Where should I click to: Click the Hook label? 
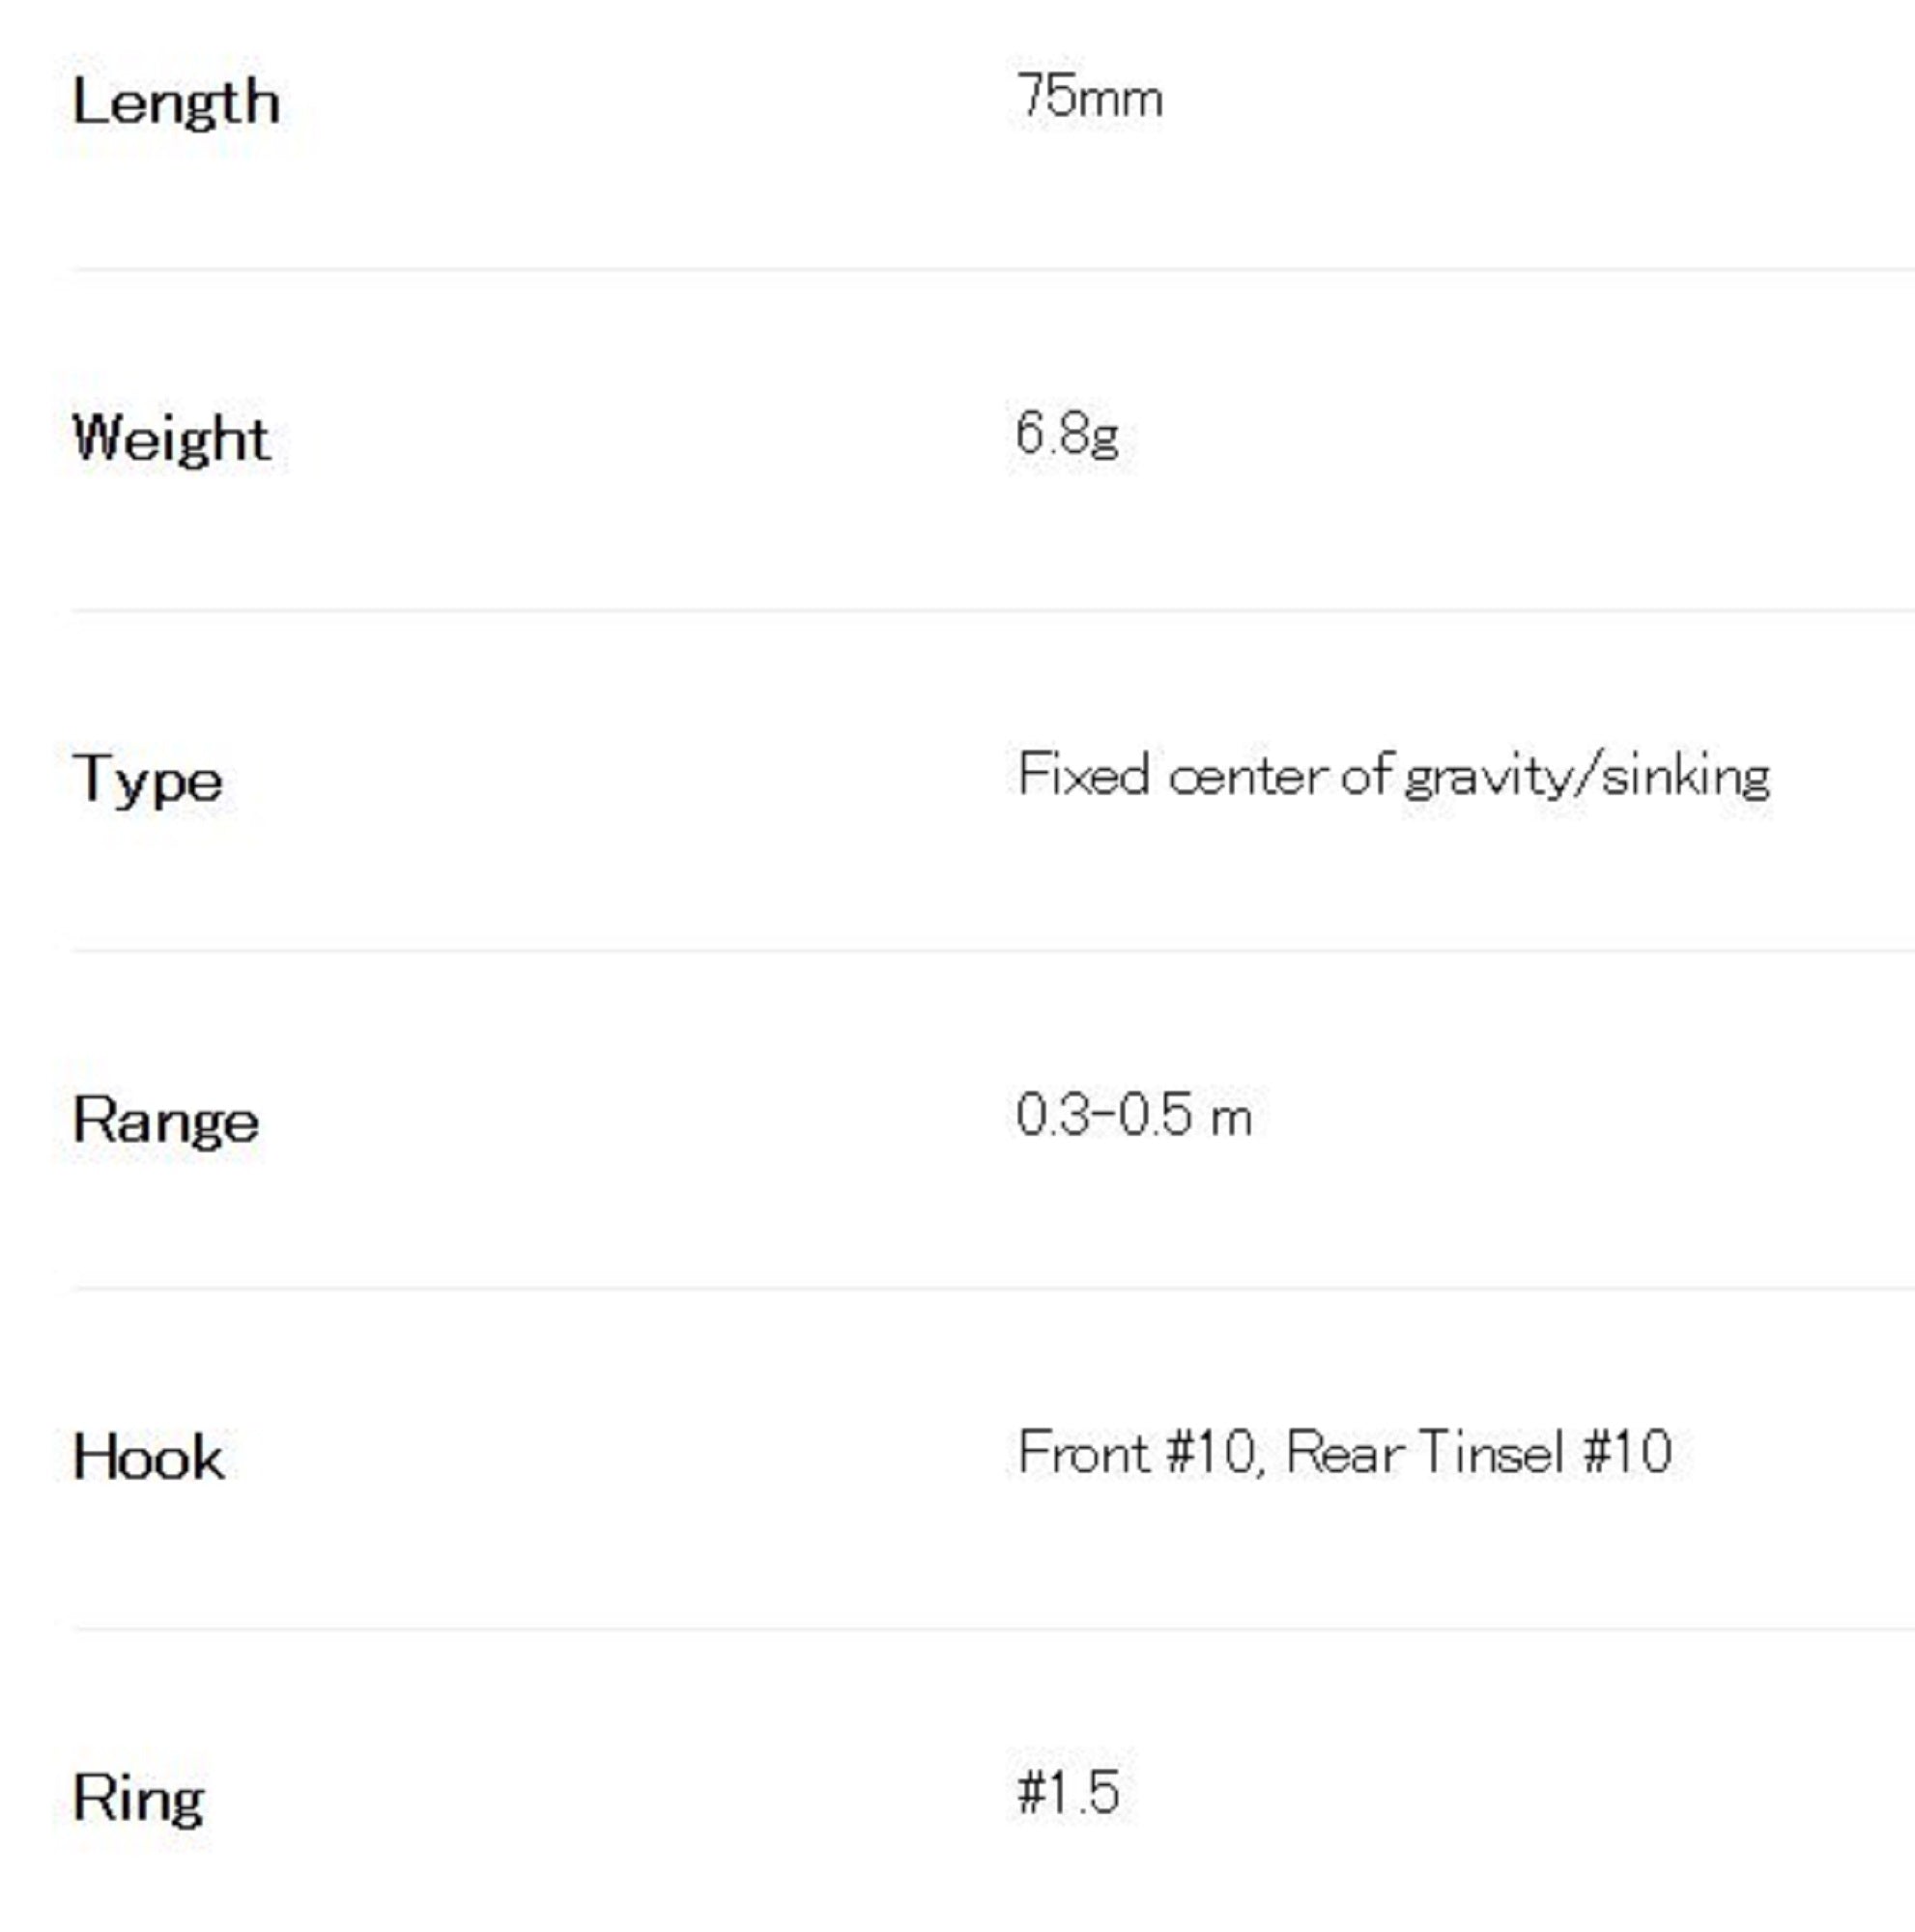148,1458
